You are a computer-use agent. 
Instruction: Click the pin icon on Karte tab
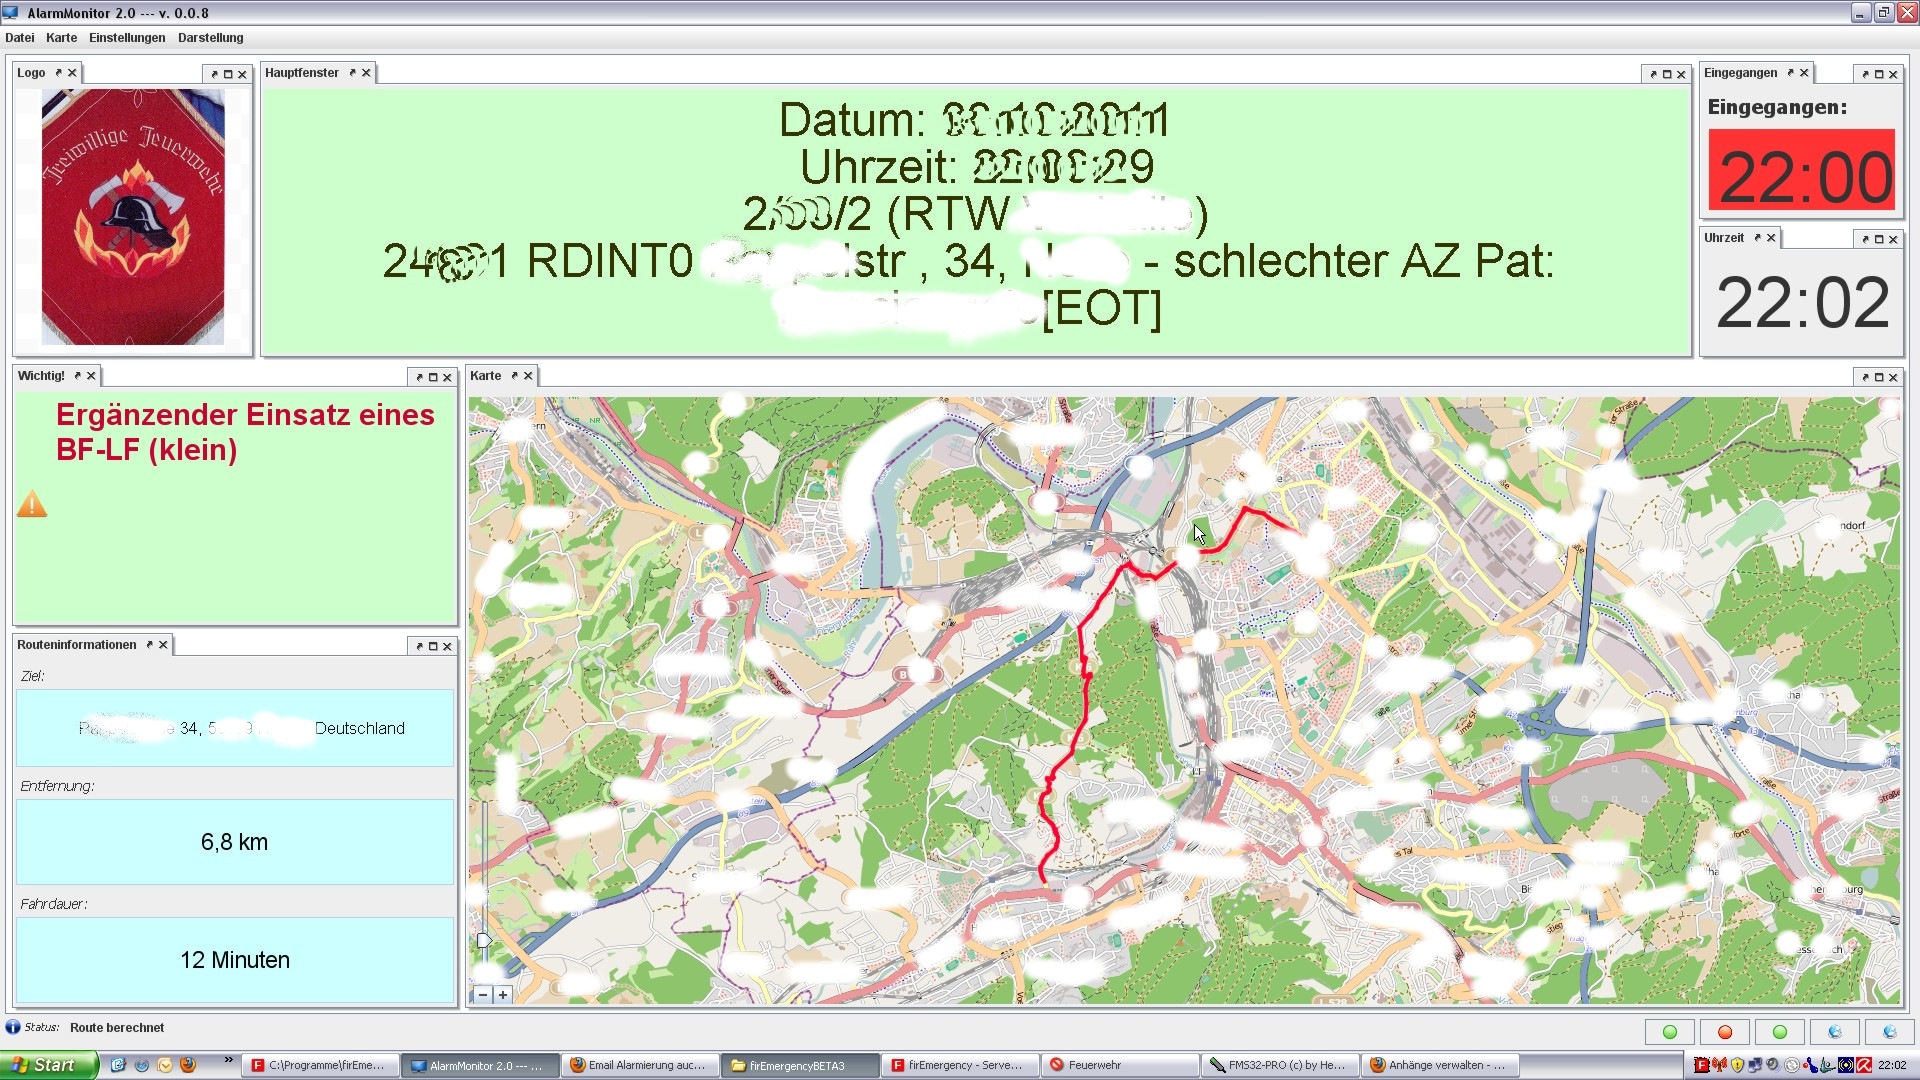coord(514,376)
